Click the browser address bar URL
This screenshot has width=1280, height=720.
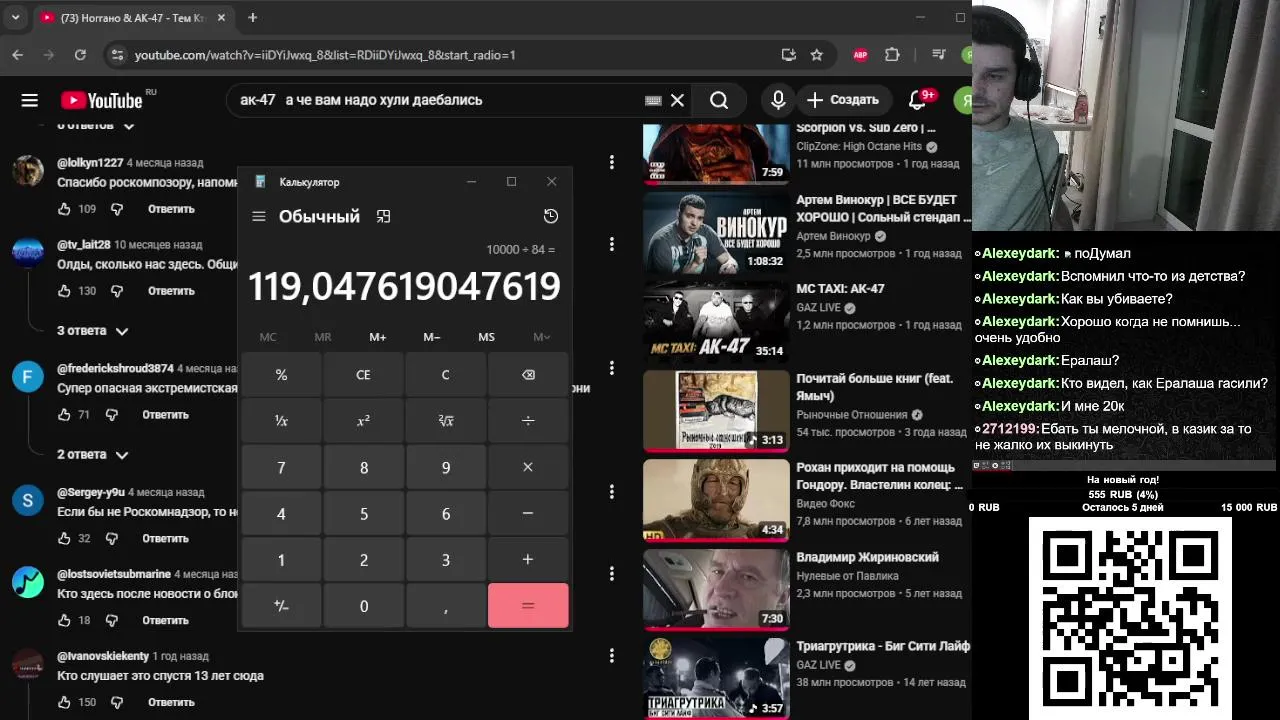coord(325,55)
